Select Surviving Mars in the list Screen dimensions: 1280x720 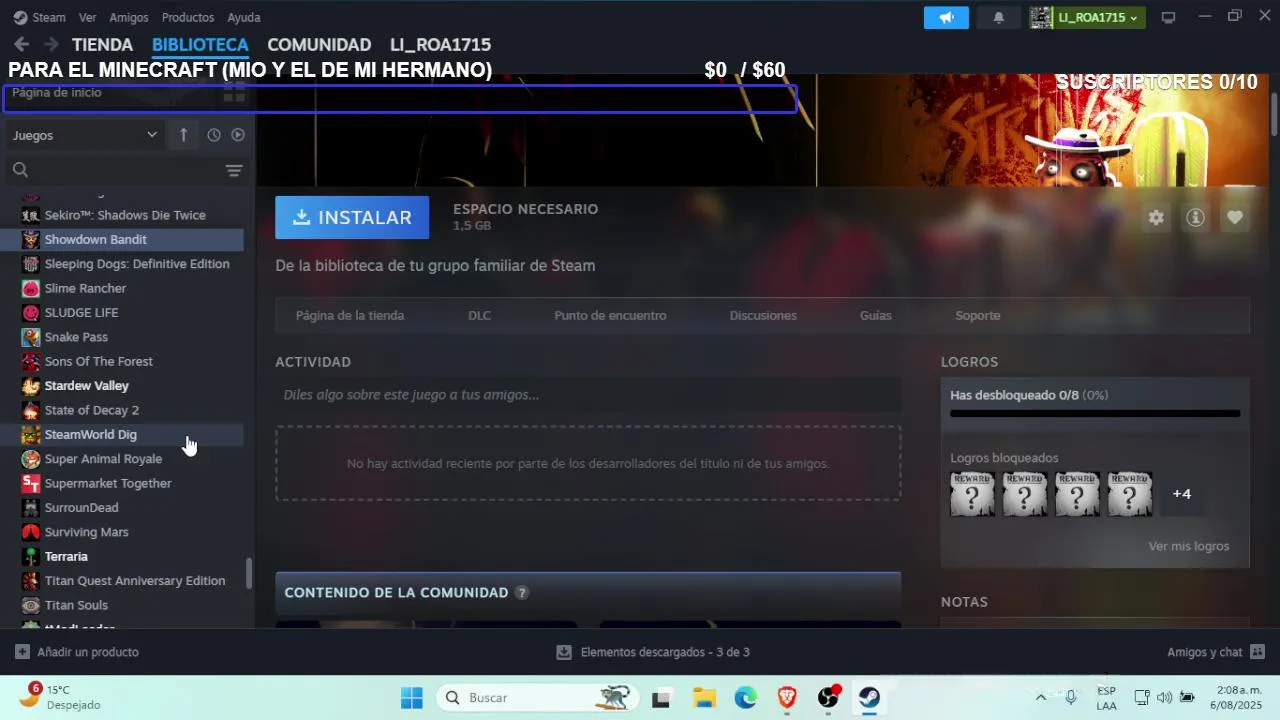(86, 532)
